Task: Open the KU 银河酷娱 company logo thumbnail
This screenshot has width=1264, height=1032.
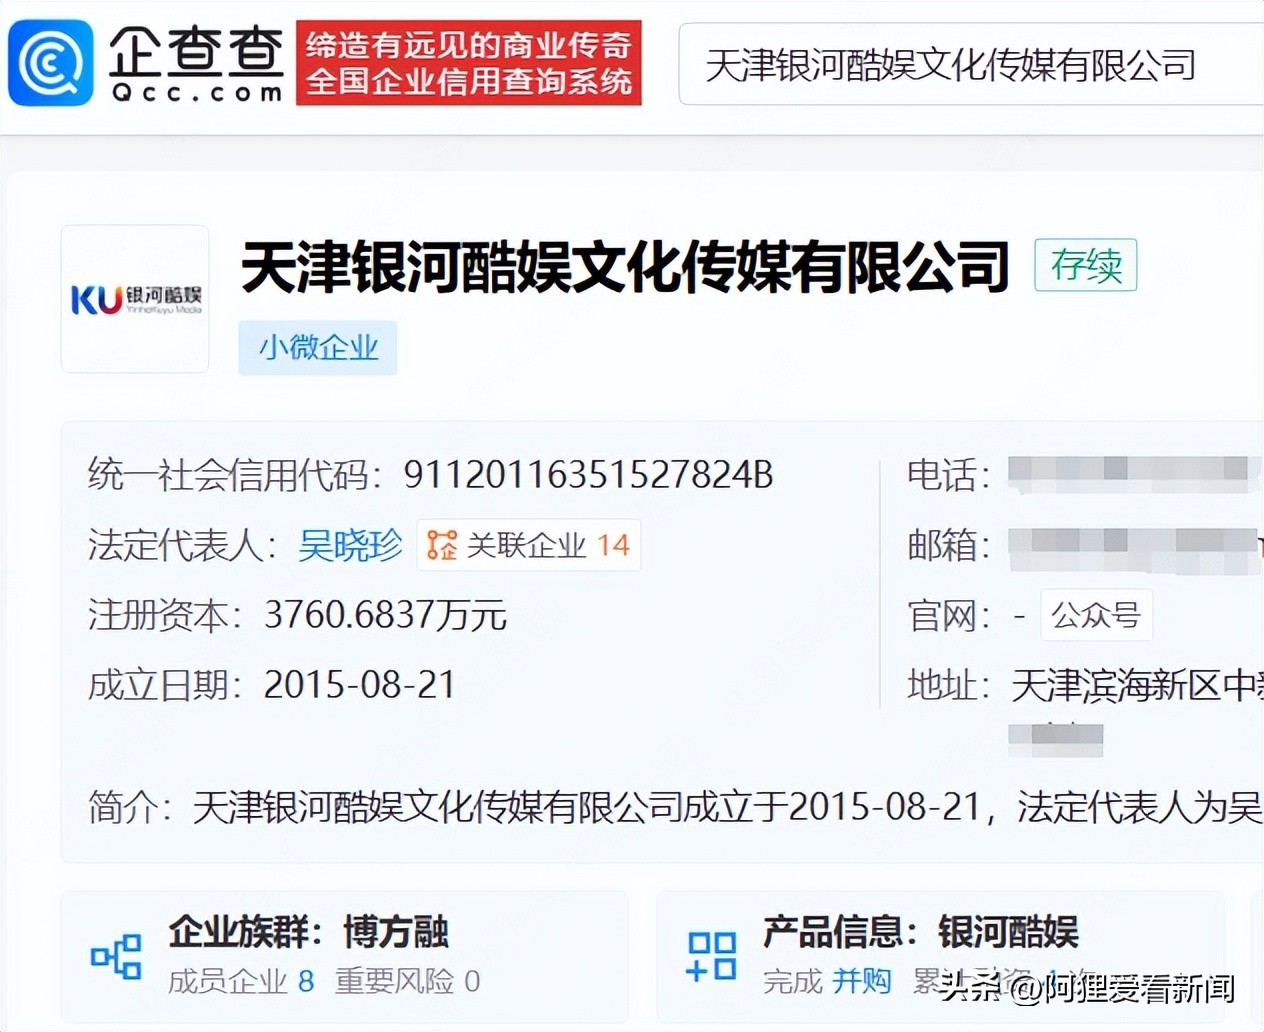Action: (135, 299)
